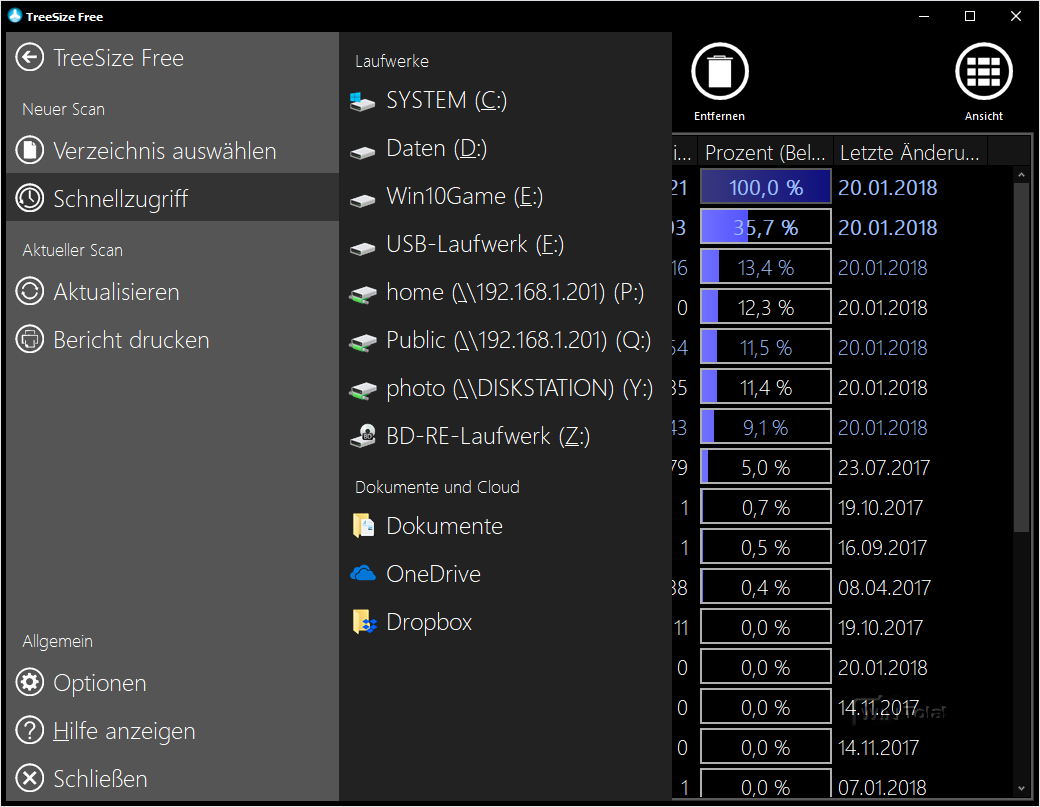Click the USB-Laufwerk drive icon
This screenshot has width=1040, height=807.
point(363,248)
